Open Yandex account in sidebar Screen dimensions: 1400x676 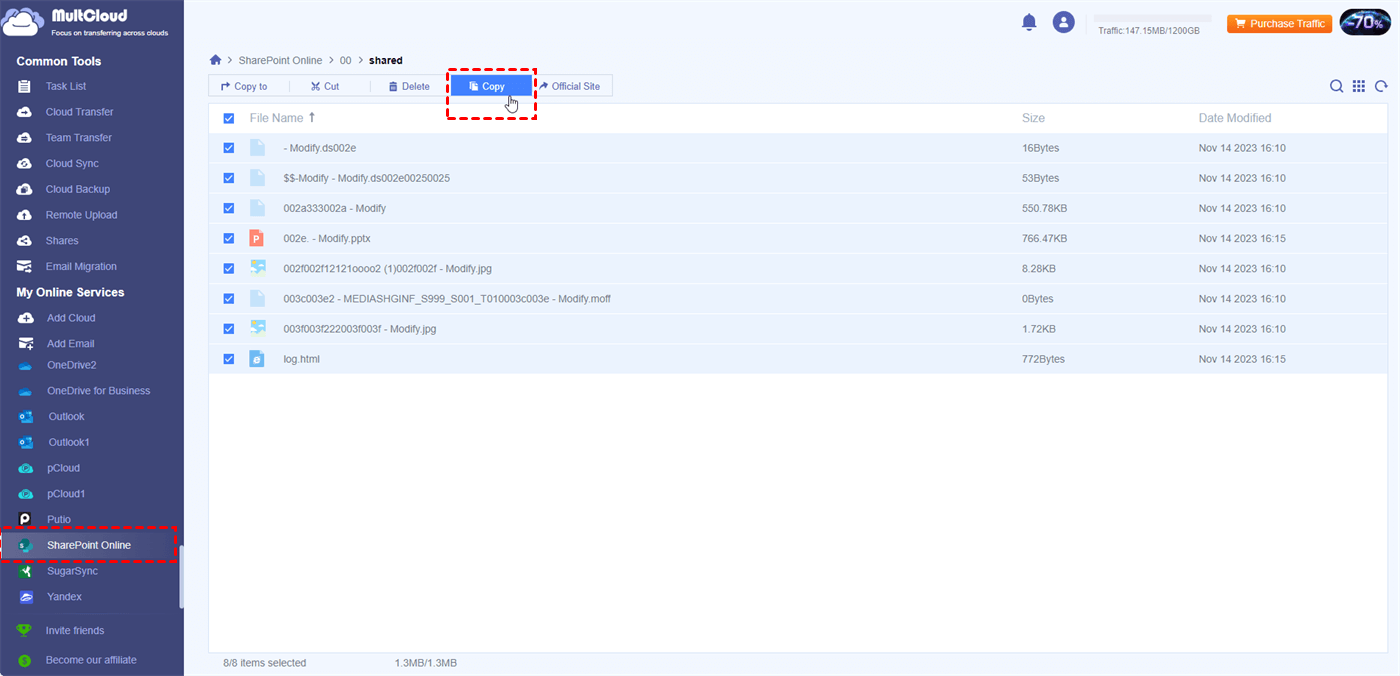pyautogui.click(x=64, y=597)
